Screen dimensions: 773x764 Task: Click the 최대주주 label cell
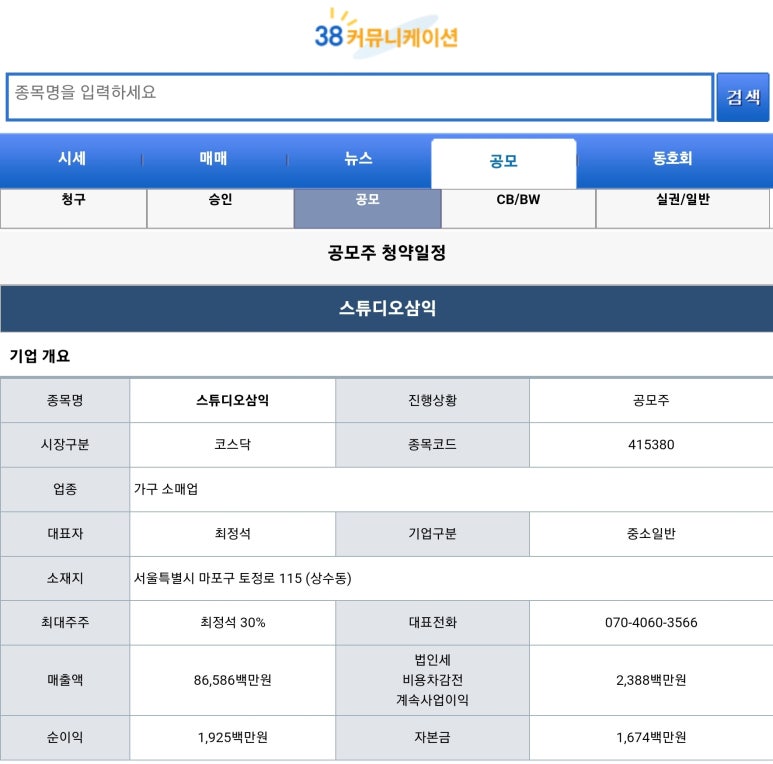(x=65, y=623)
